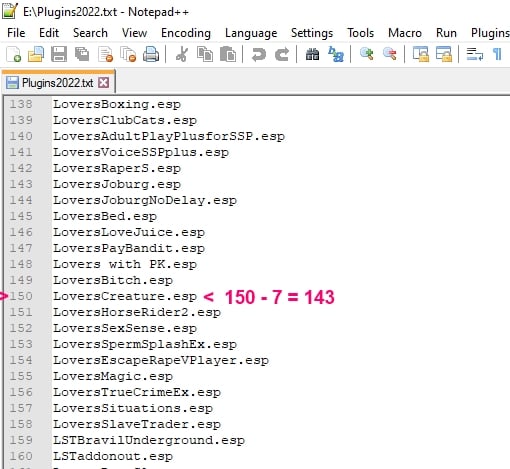Click the Close All documents icon
The width and height of the screenshot is (510, 469).
pyautogui.click(x=128, y=54)
